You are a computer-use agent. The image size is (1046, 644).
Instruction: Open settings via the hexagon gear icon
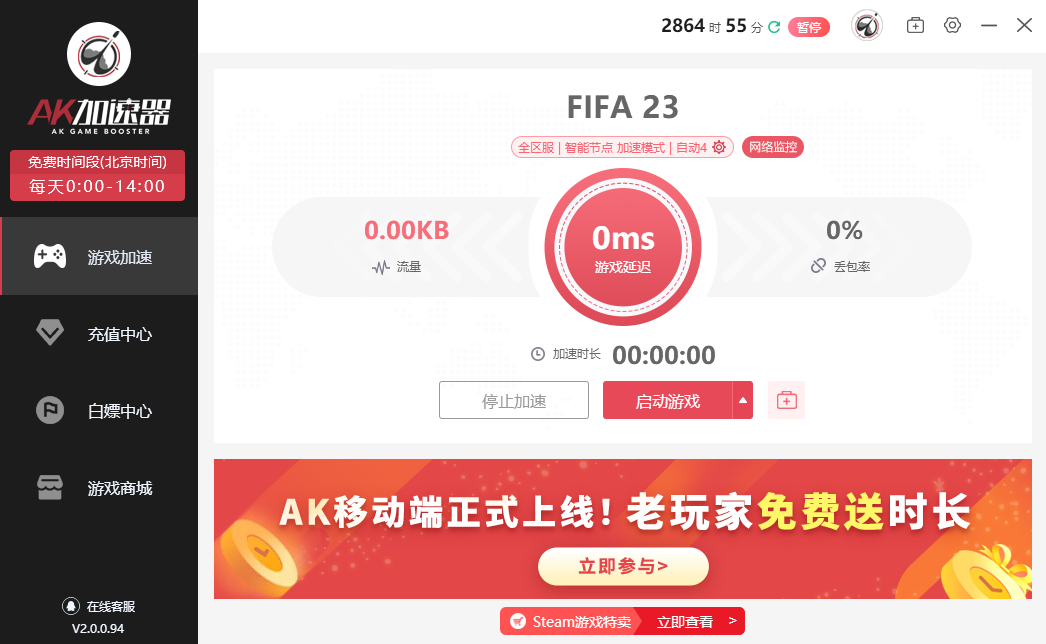(x=953, y=25)
